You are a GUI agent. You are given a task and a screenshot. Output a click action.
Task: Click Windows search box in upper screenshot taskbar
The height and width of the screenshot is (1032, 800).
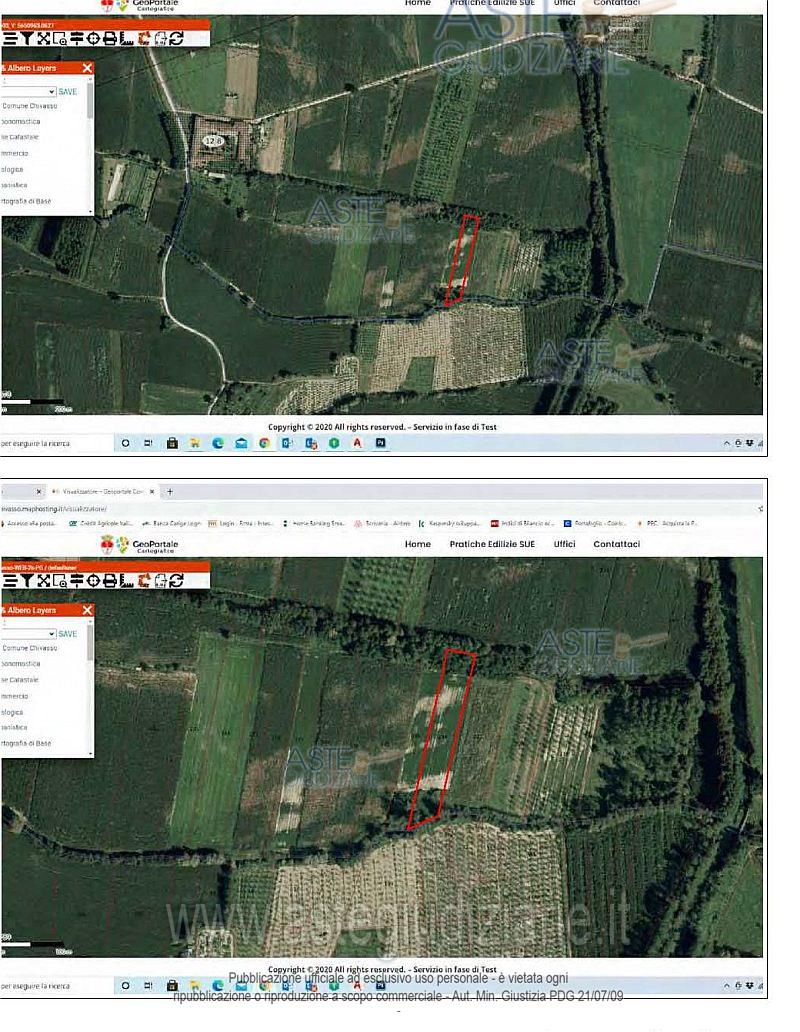pyautogui.click(x=57, y=444)
